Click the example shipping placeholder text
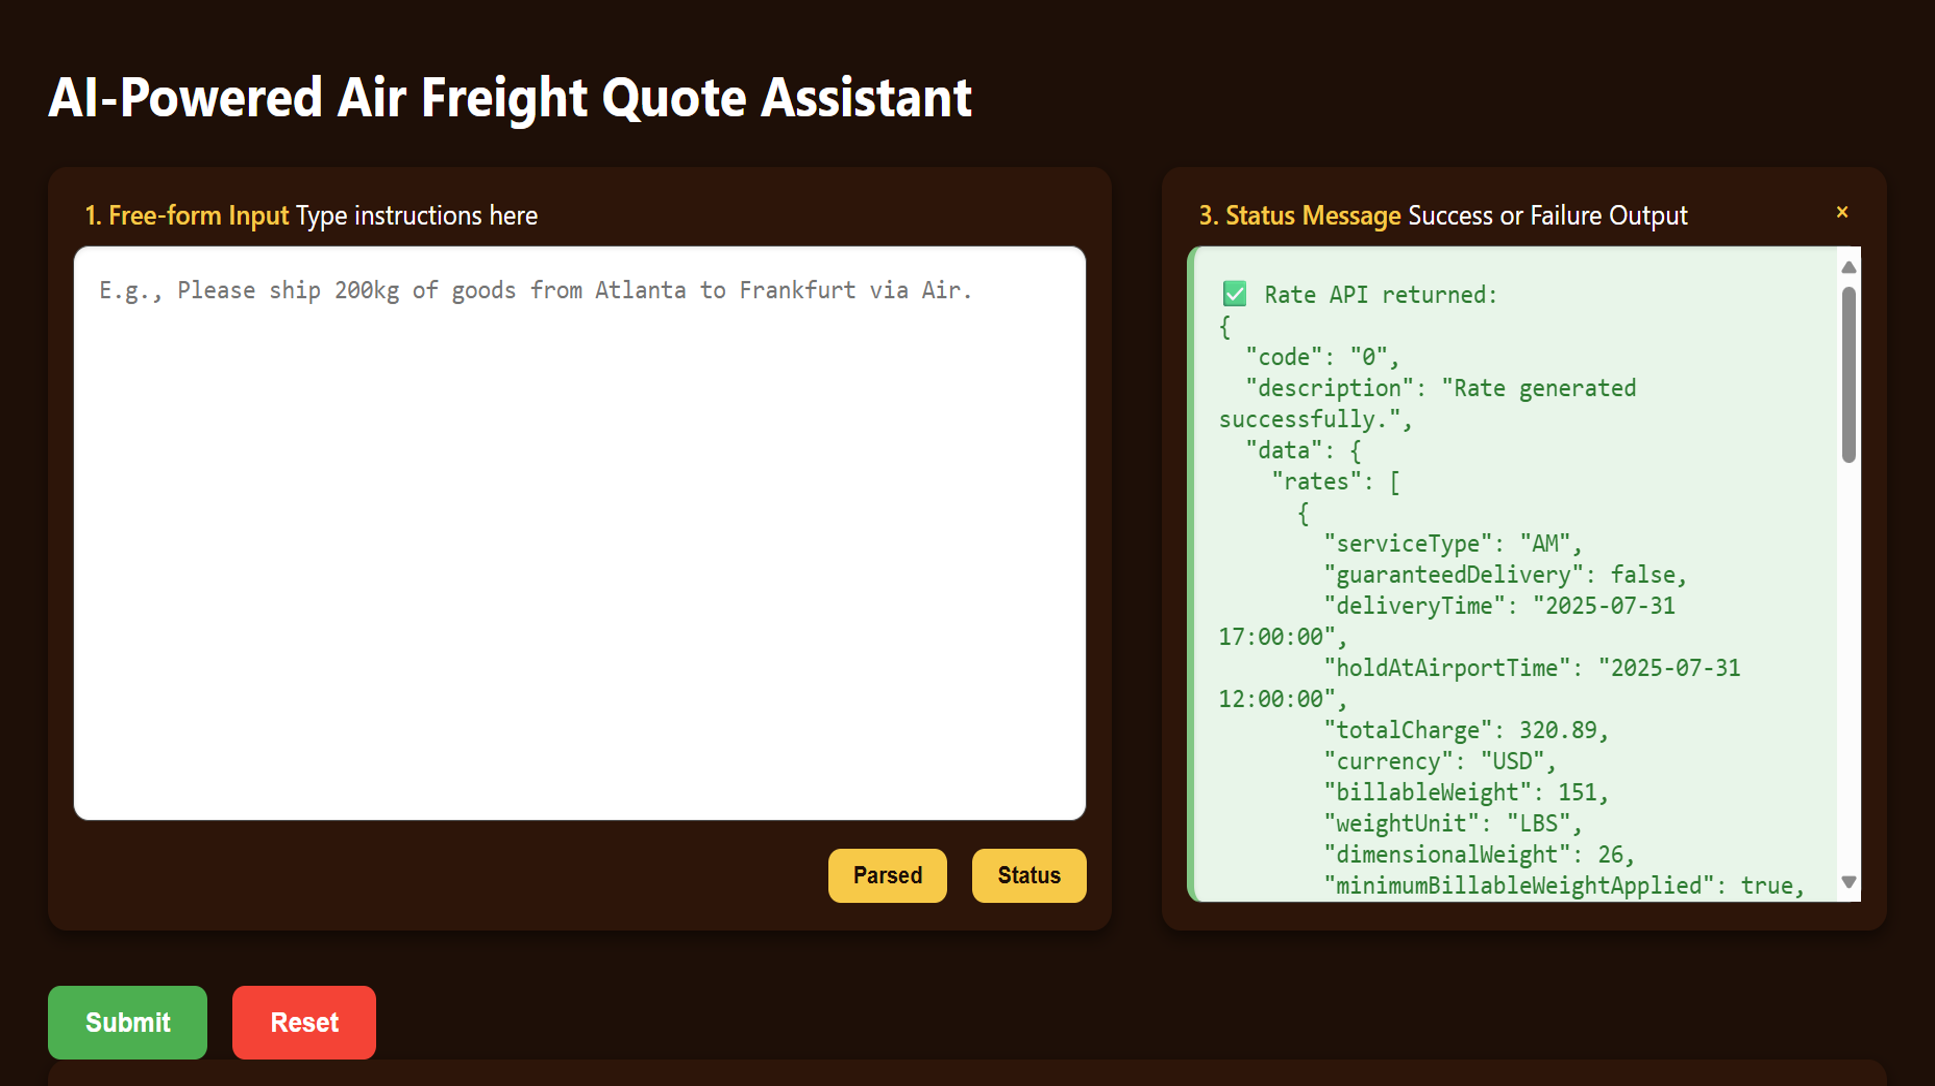 coord(535,290)
